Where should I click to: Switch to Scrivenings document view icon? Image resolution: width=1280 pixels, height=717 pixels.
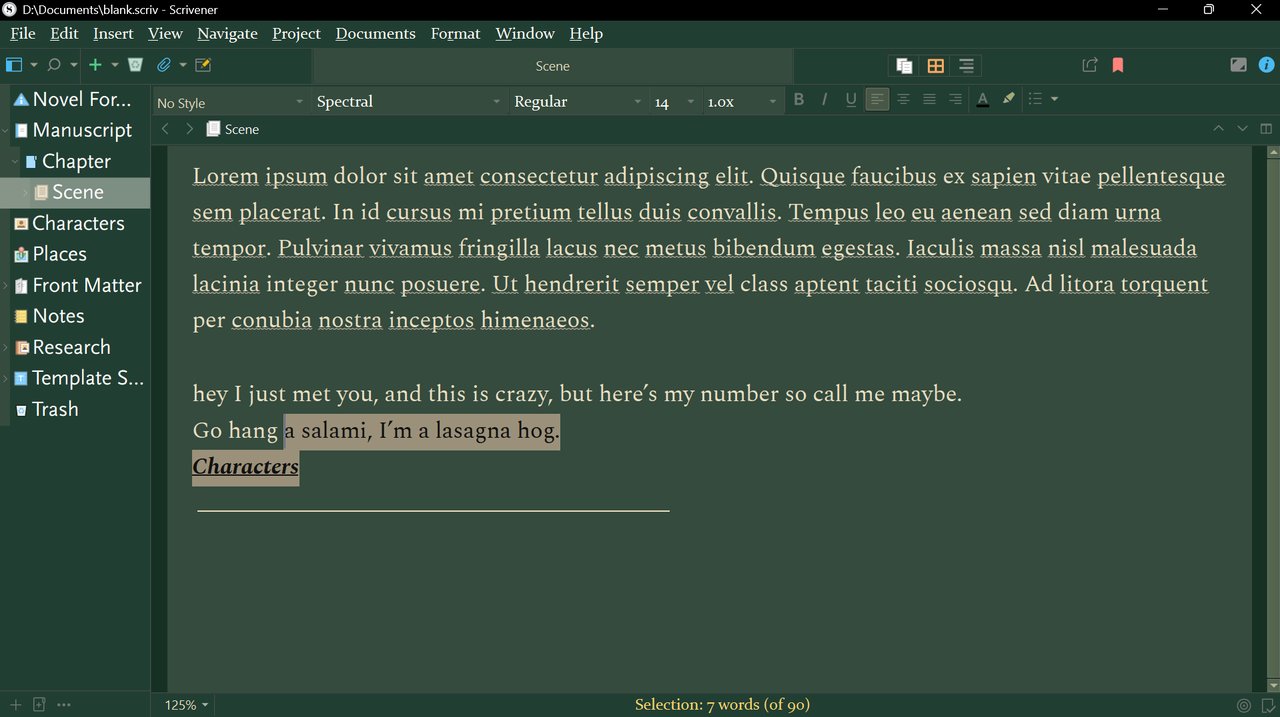pyautogui.click(x=904, y=66)
